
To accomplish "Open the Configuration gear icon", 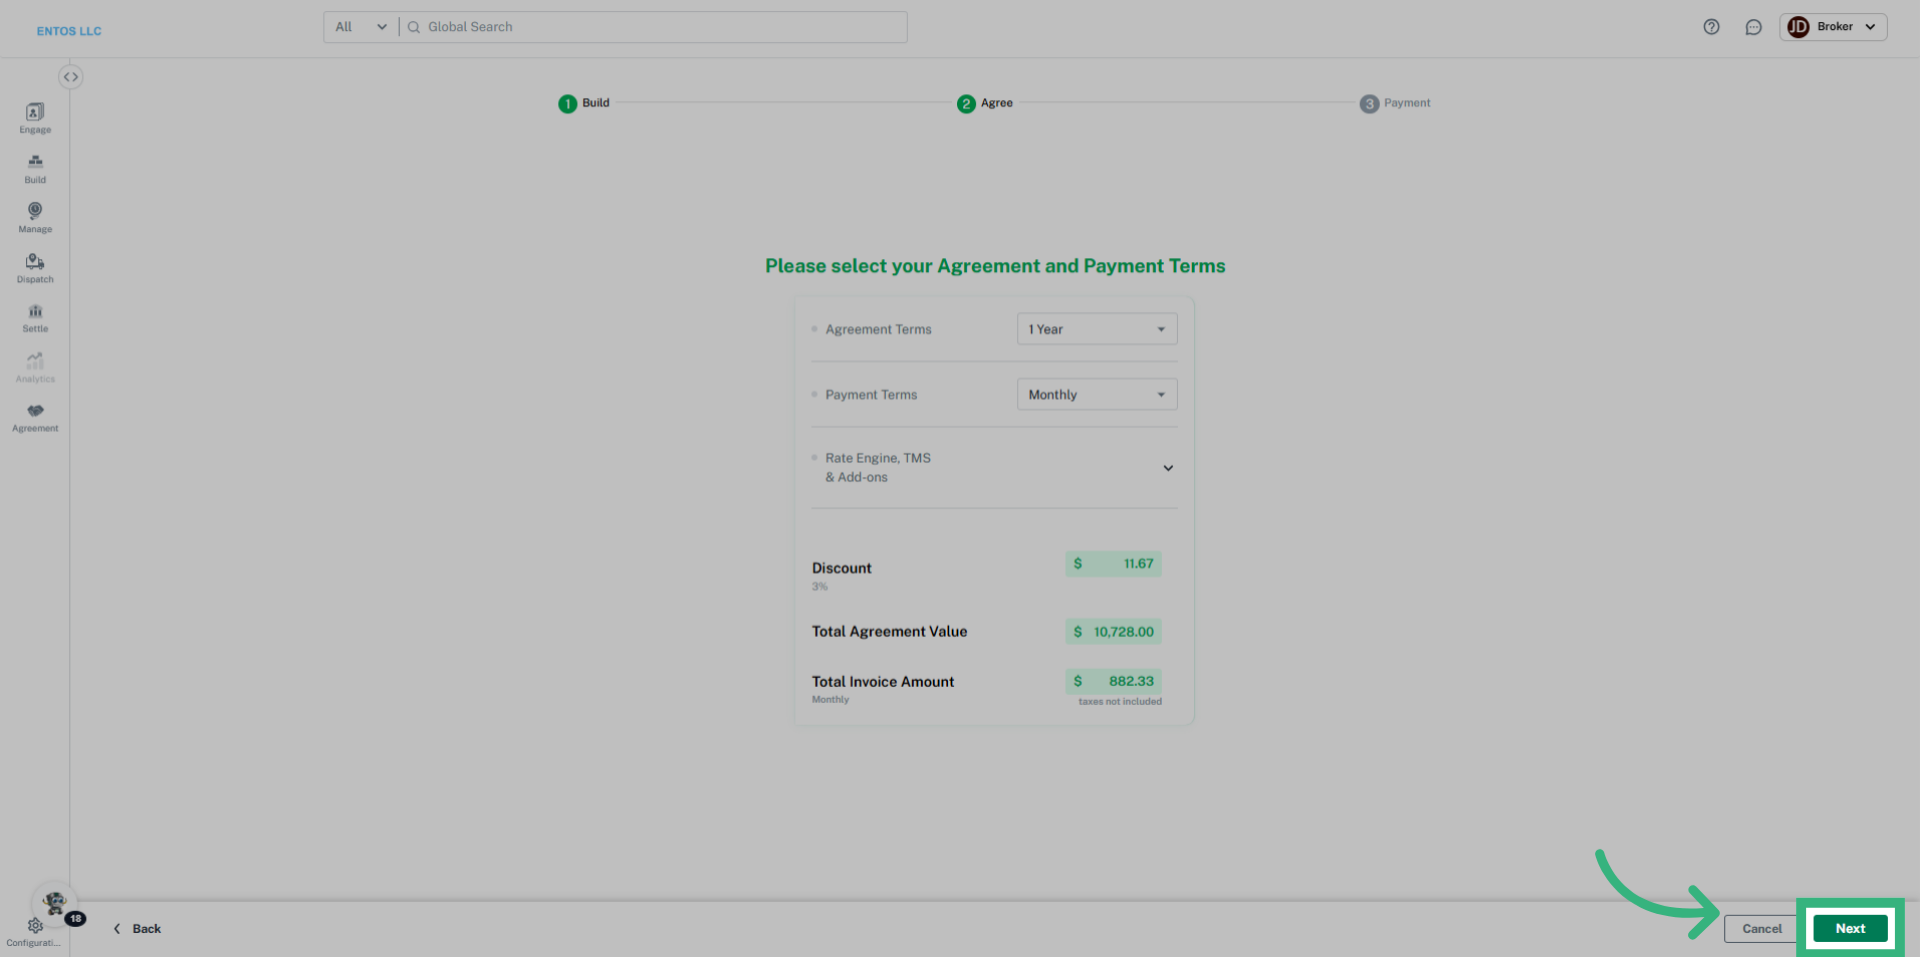I will 35,927.
